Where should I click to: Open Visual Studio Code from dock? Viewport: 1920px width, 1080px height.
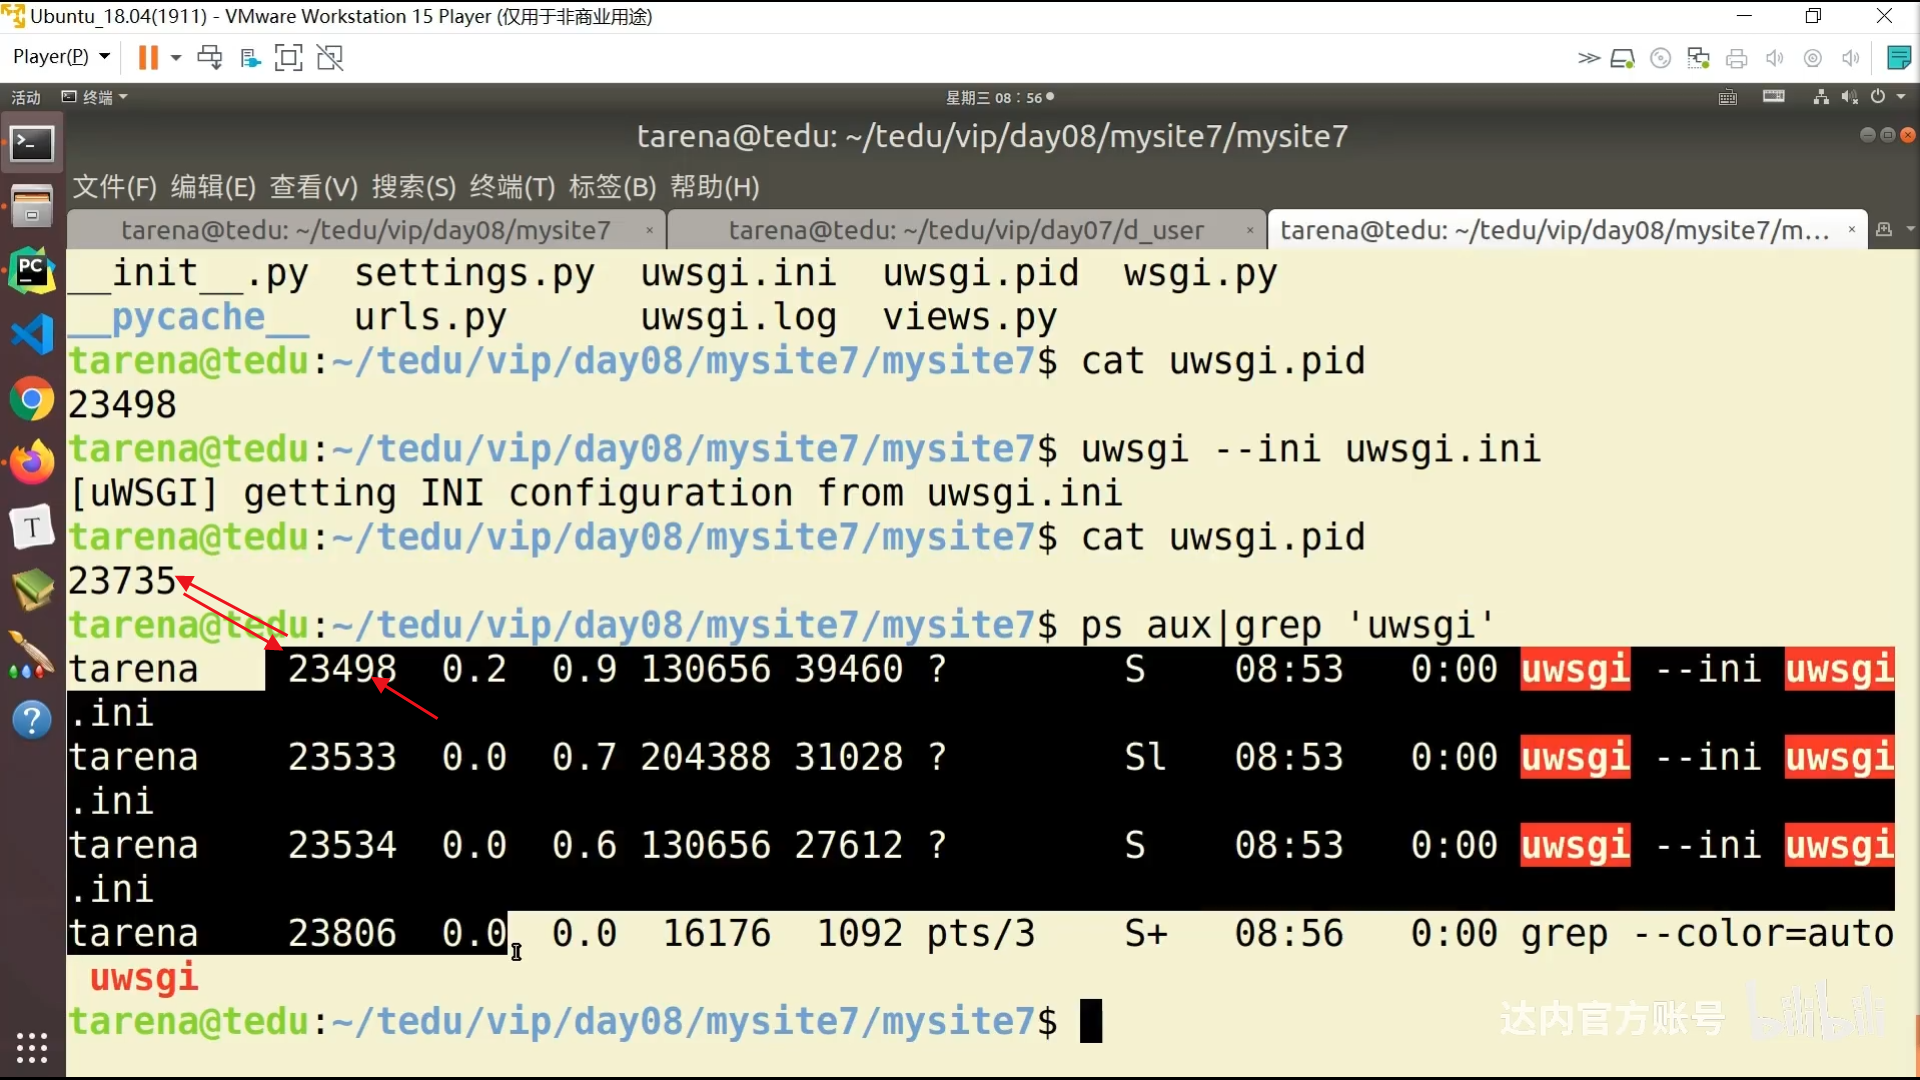[x=31, y=334]
